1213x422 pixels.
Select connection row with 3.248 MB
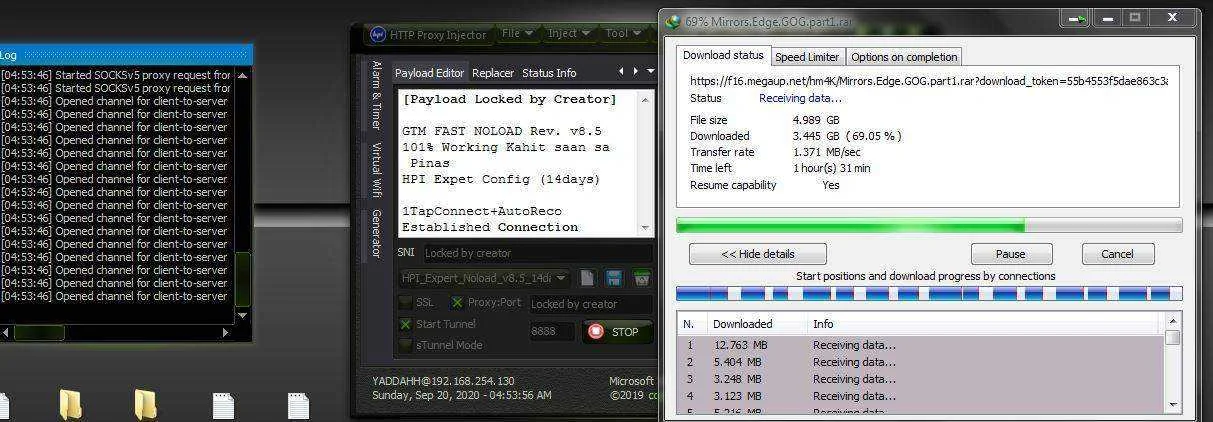coord(921,379)
